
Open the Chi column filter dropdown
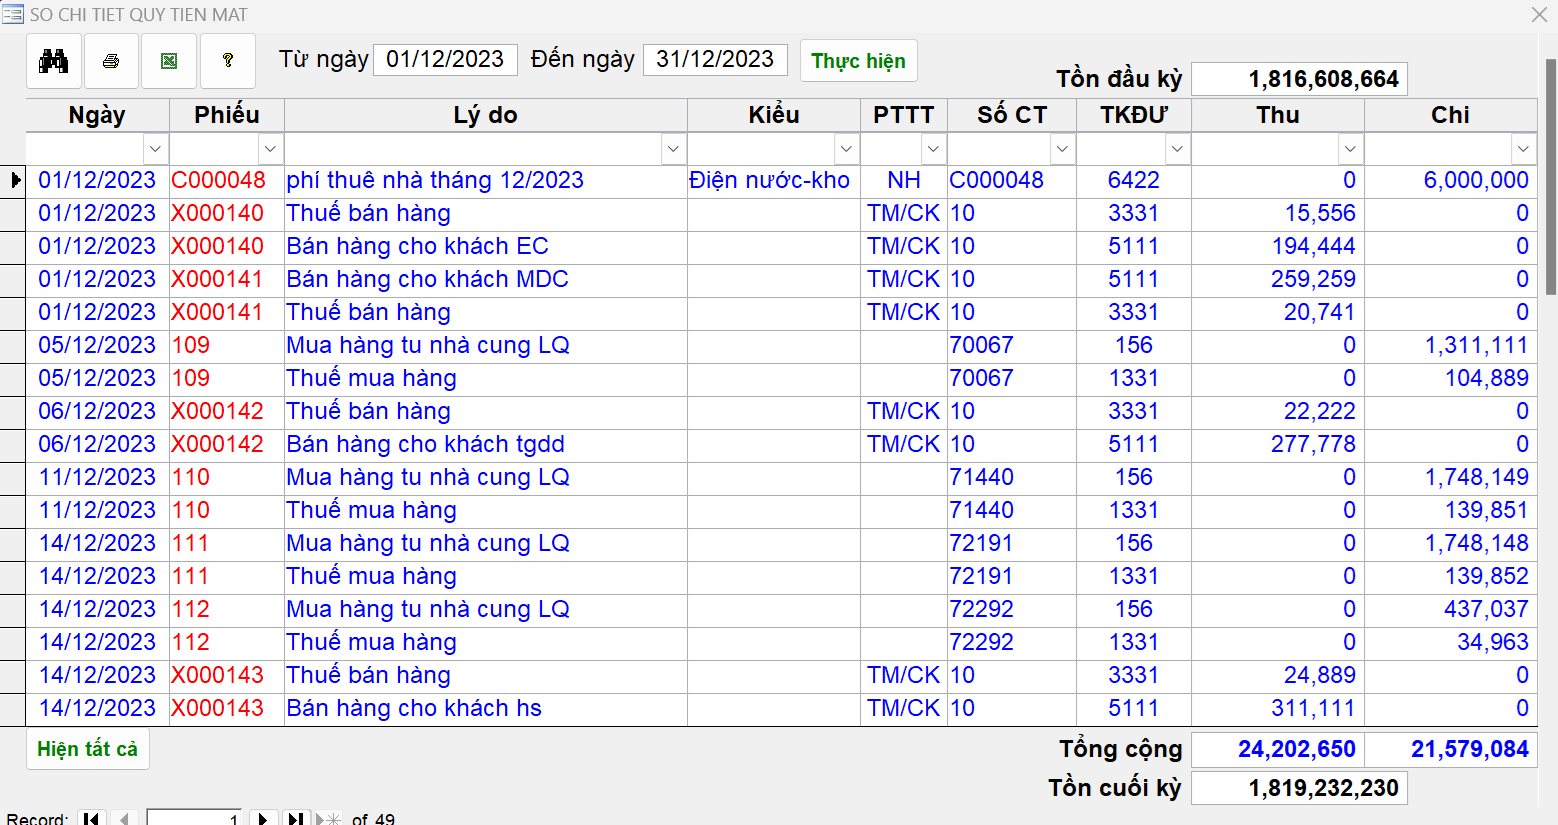(x=1523, y=149)
